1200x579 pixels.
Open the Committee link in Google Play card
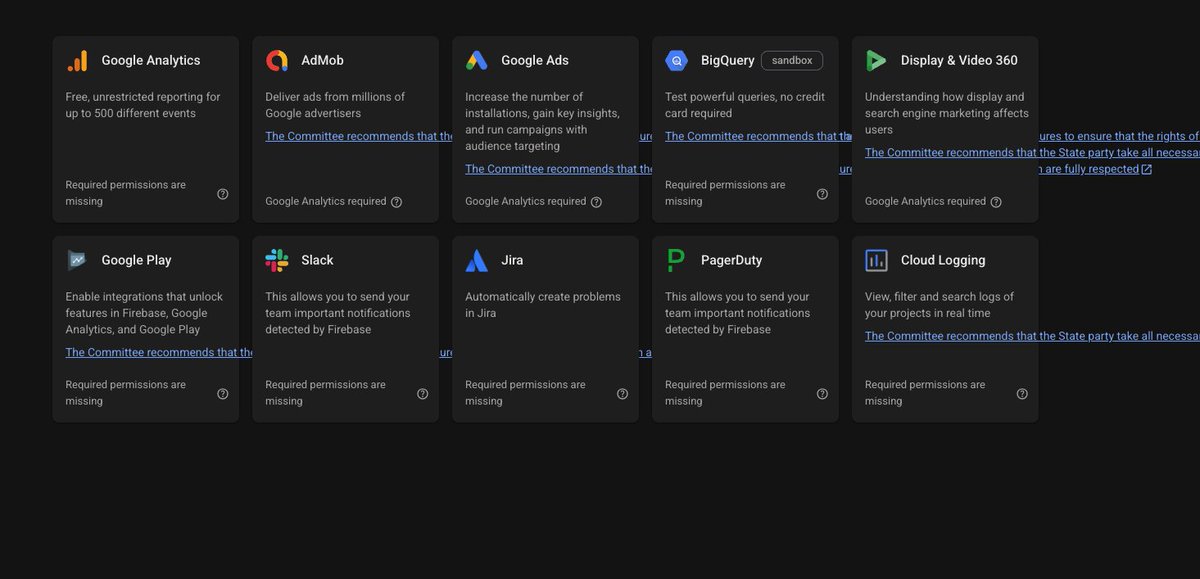(160, 353)
